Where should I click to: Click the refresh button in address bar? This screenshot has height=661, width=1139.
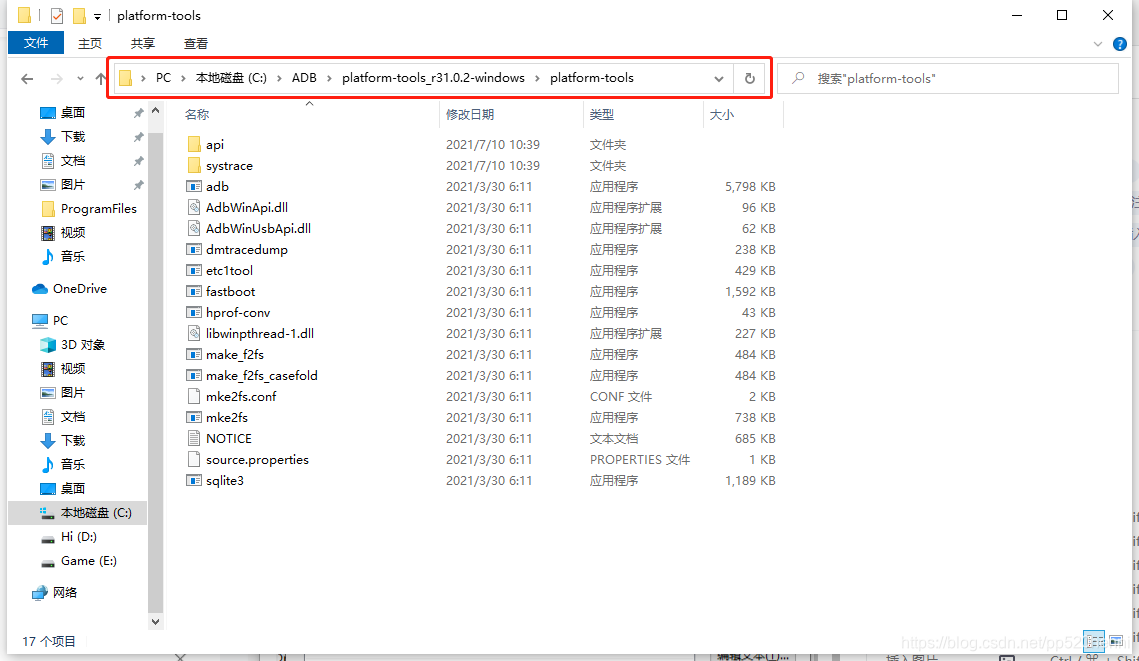pyautogui.click(x=750, y=78)
